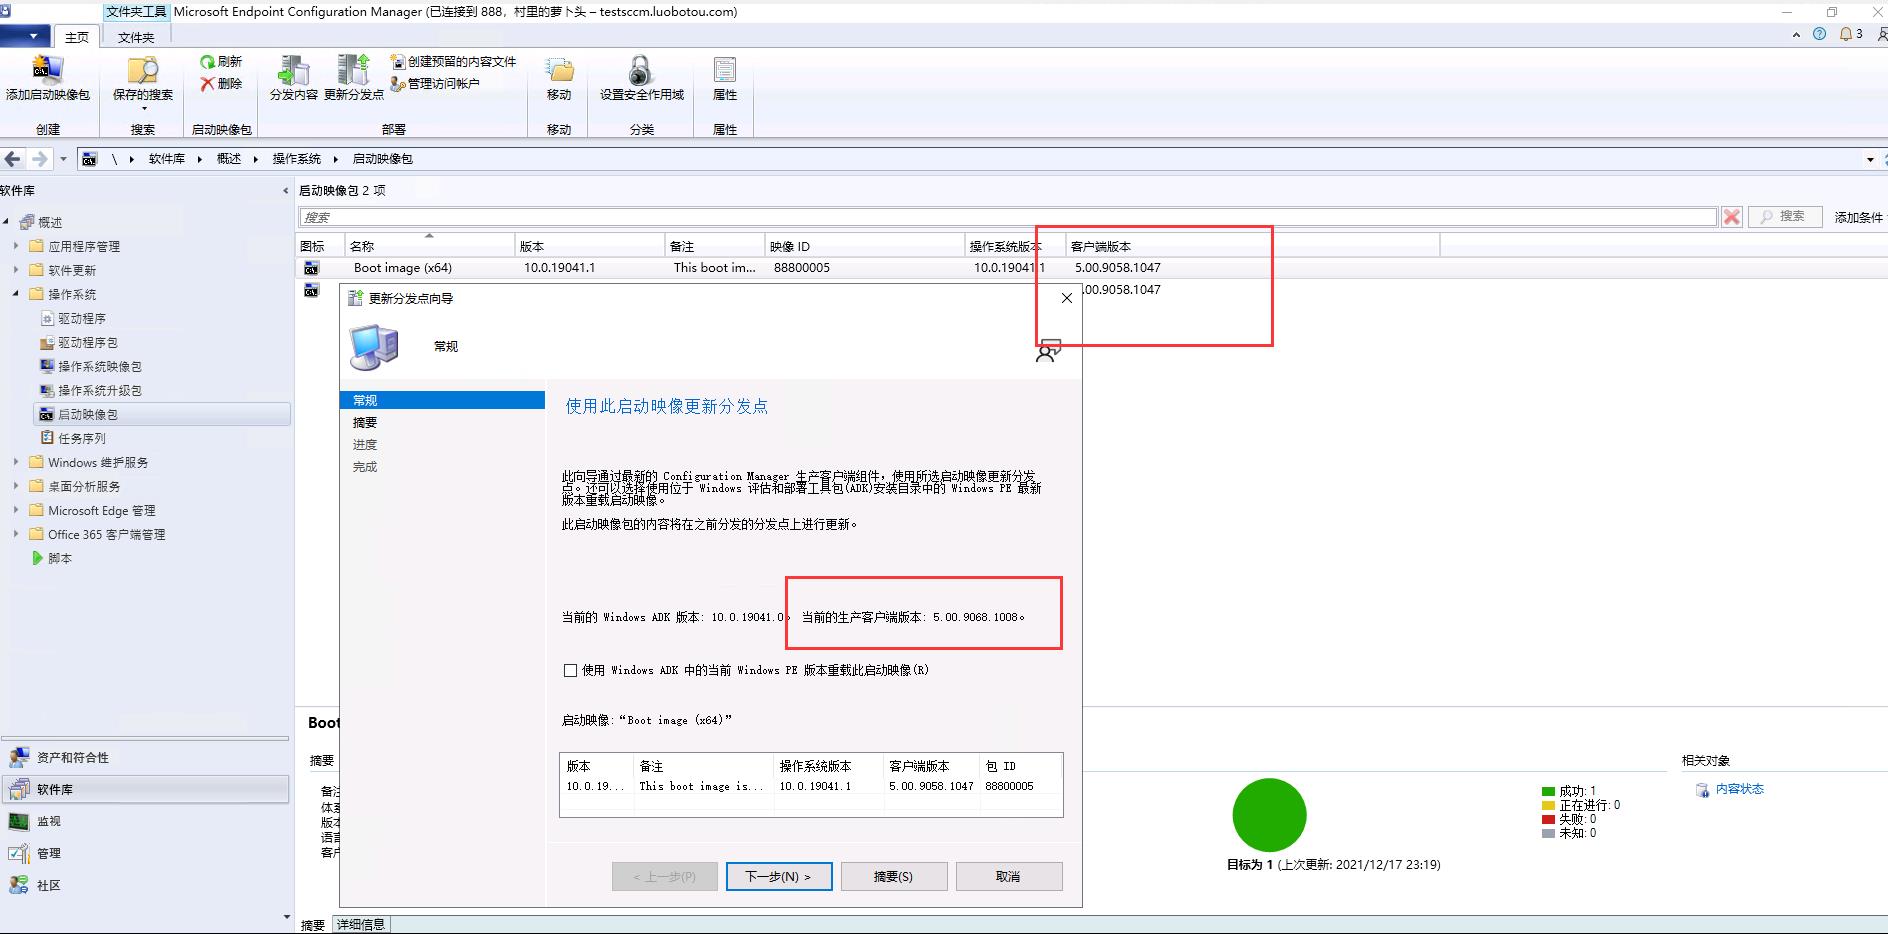Click Image ID (映像 ID) column header
Image resolution: width=1888 pixels, height=934 pixels.
[x=864, y=246]
